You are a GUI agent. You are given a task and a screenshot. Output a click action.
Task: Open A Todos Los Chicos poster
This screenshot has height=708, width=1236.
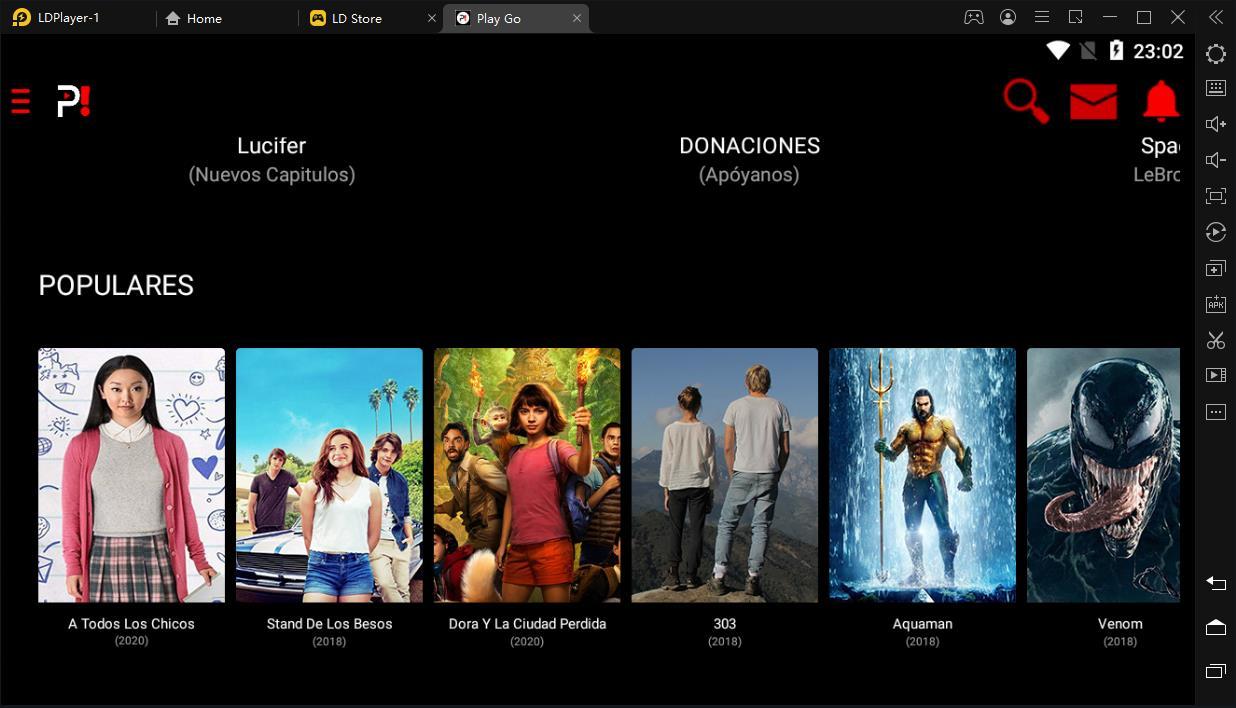(131, 475)
